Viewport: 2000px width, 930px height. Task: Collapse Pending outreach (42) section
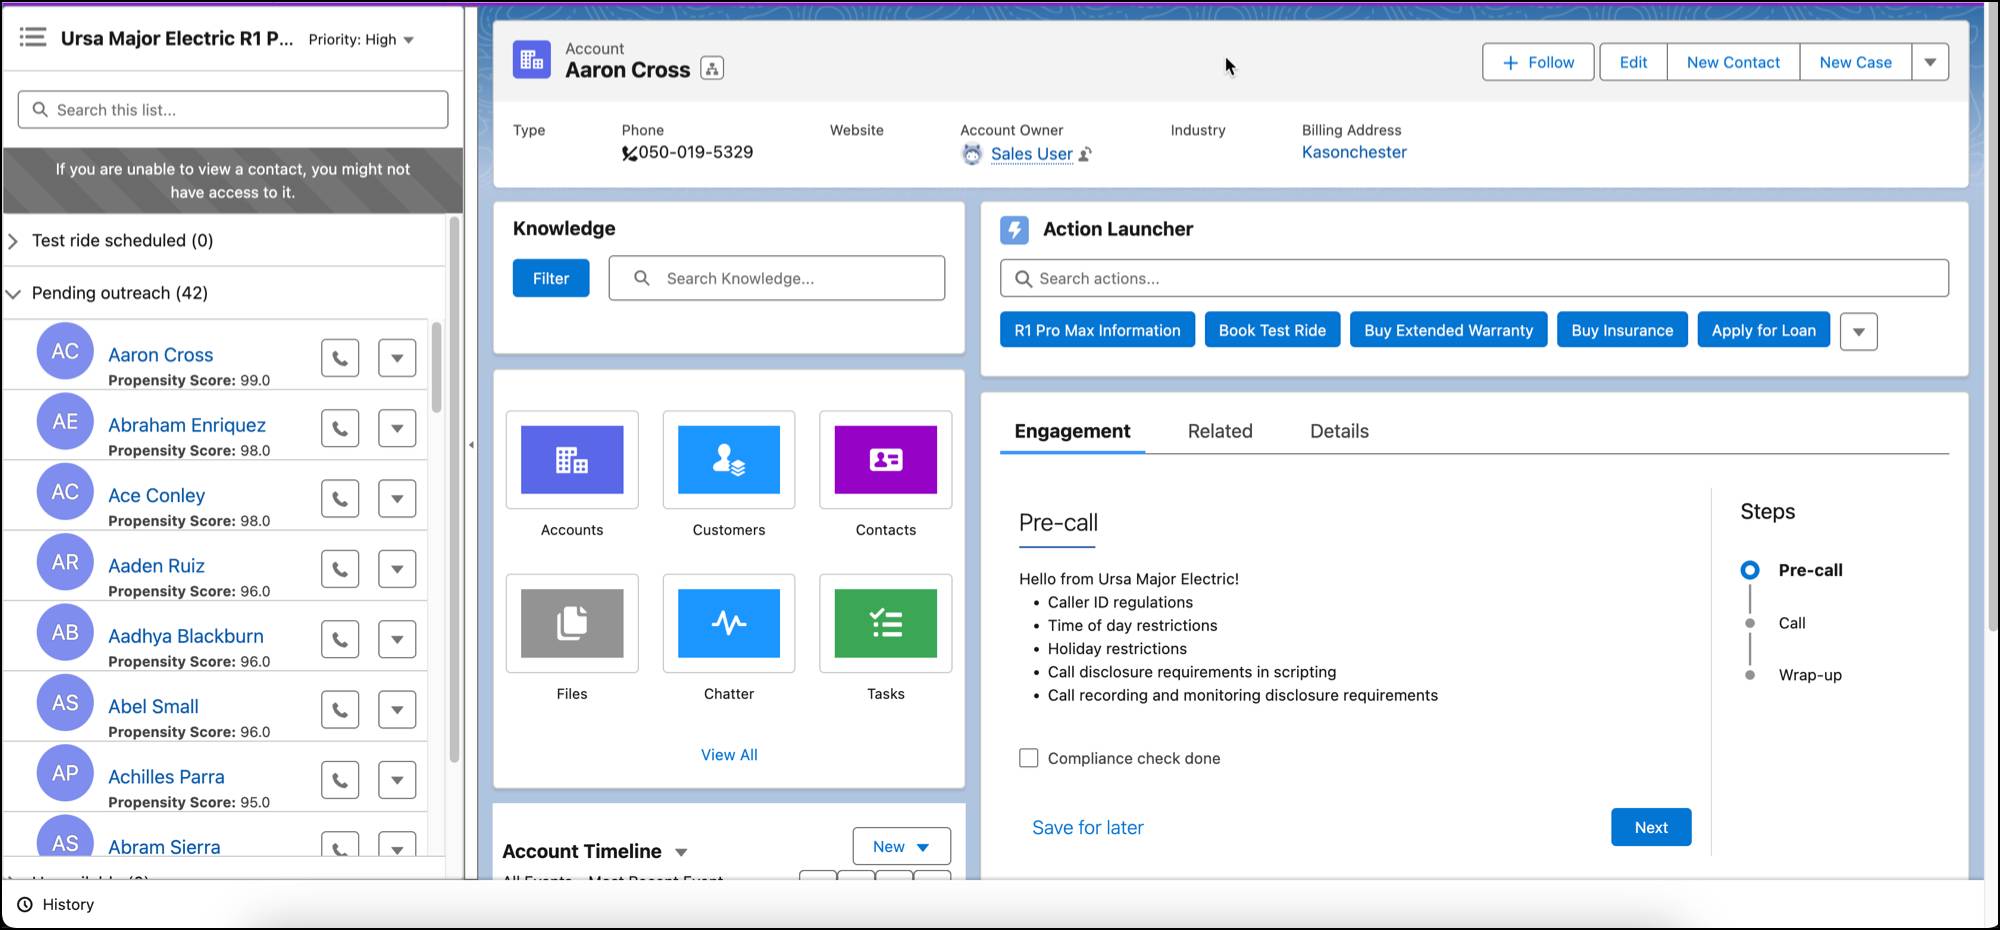pyautogui.click(x=13, y=294)
